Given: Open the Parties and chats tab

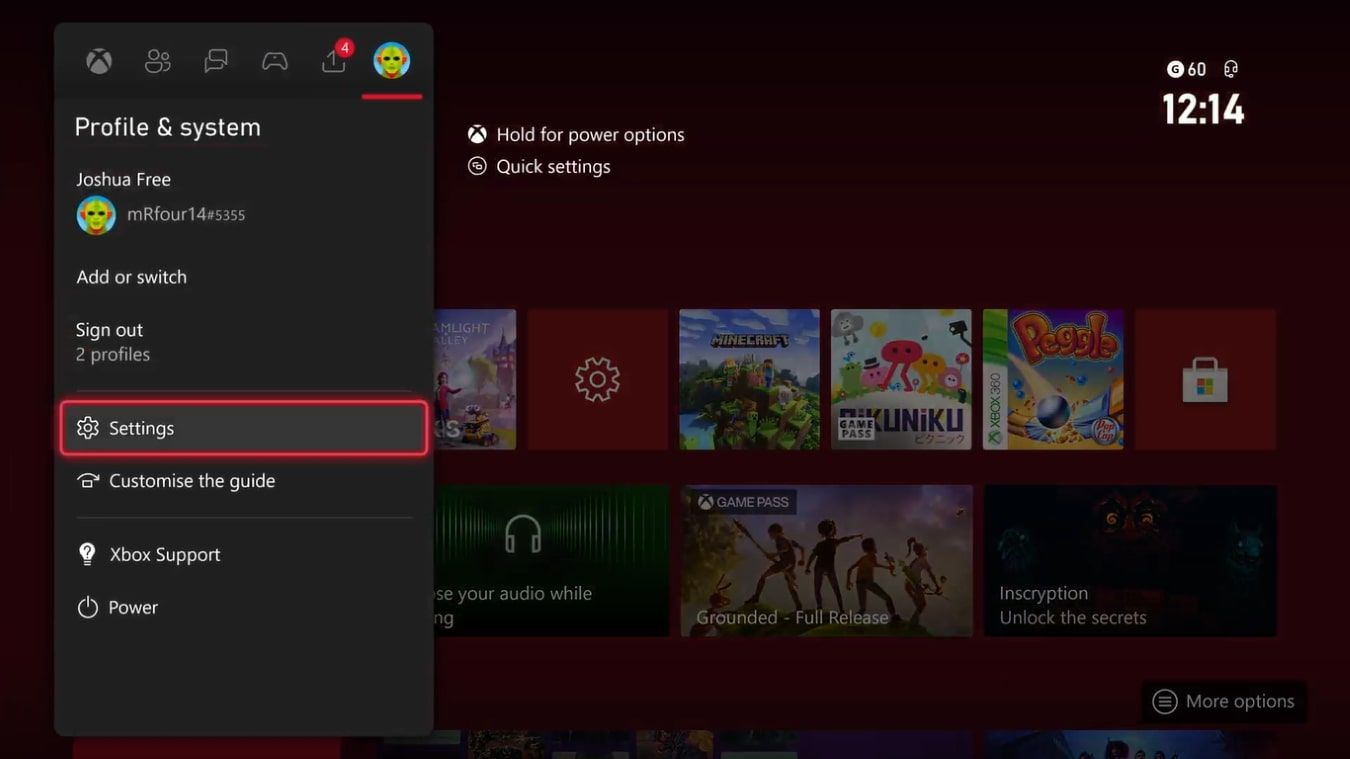Looking at the screenshot, I should pos(216,62).
